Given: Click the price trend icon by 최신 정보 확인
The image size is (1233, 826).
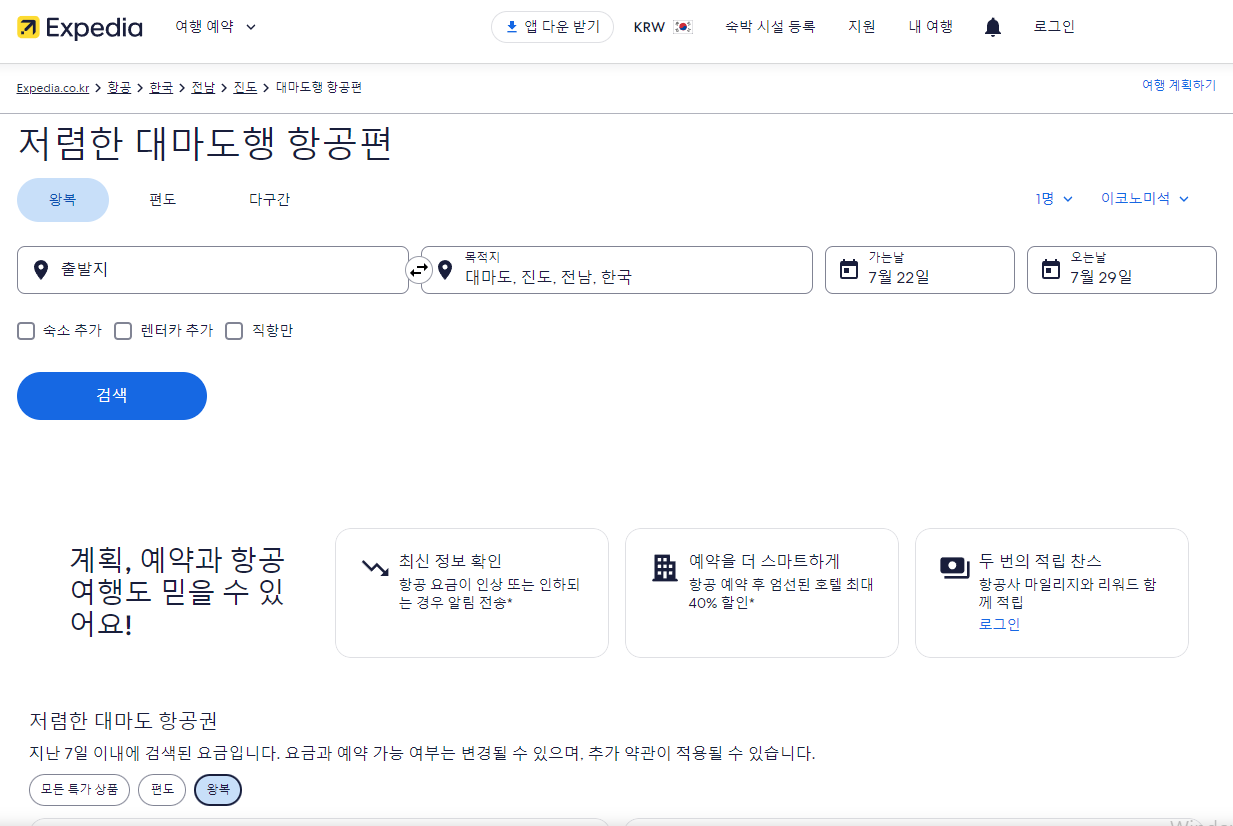Looking at the screenshot, I should click(x=375, y=568).
